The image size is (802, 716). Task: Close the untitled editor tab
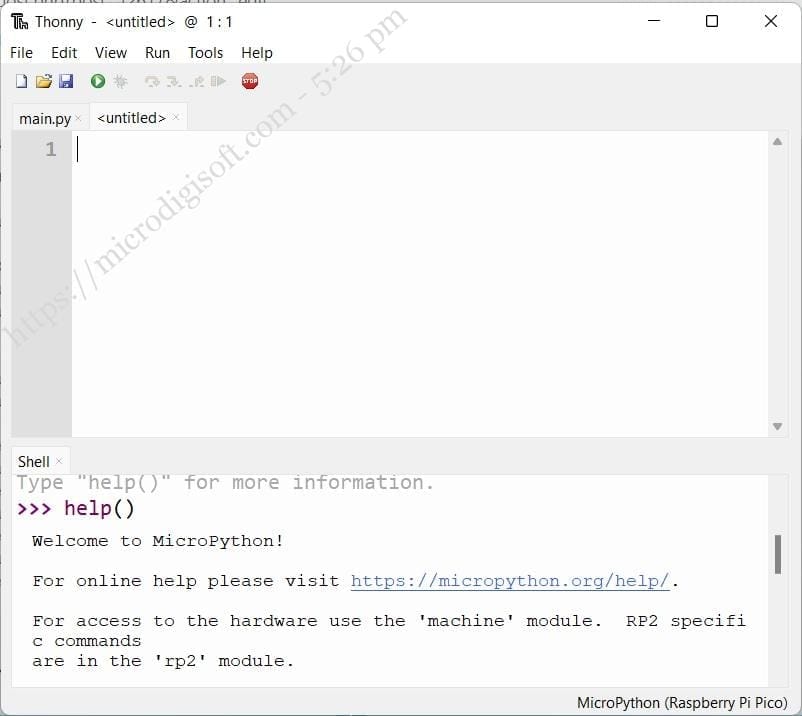pyautogui.click(x=174, y=116)
